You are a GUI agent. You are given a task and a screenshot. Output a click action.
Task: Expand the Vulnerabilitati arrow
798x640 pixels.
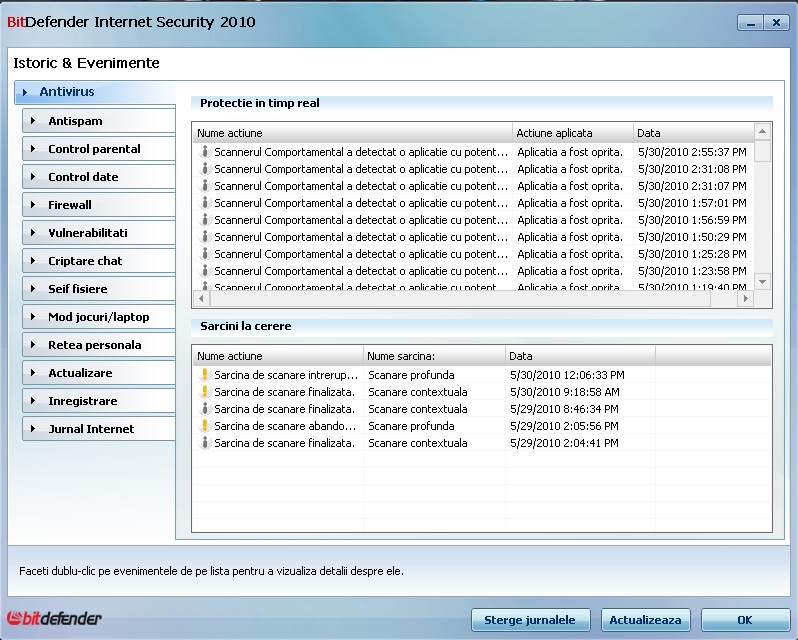tap(33, 232)
